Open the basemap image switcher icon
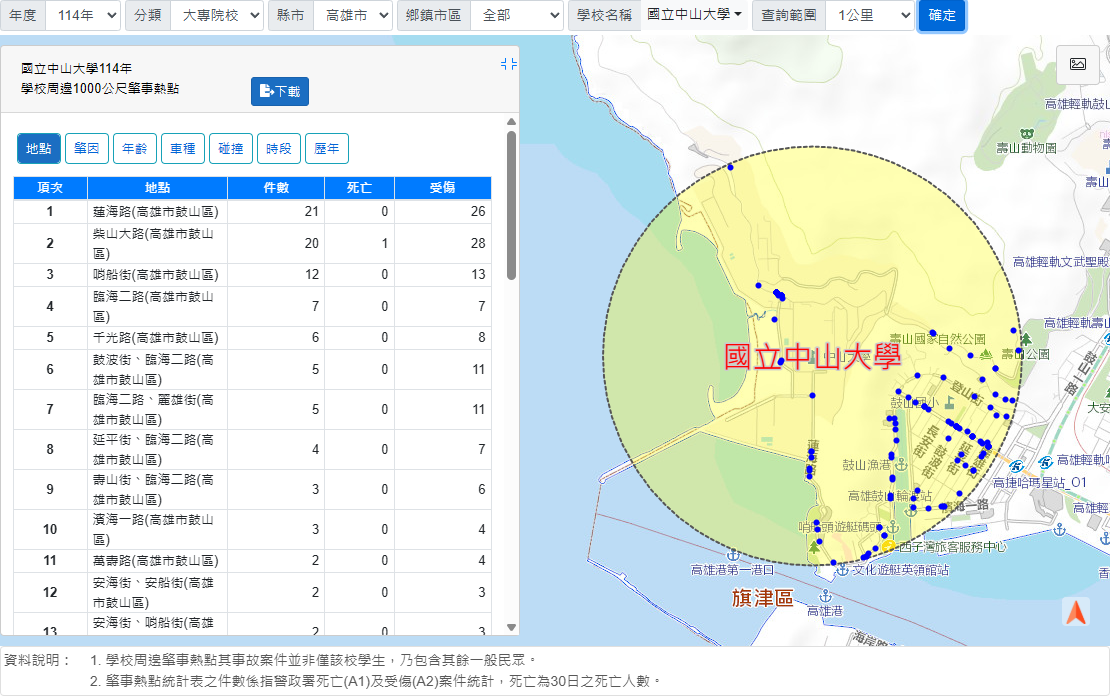The width and height of the screenshot is (1110, 696). pyautogui.click(x=1077, y=64)
